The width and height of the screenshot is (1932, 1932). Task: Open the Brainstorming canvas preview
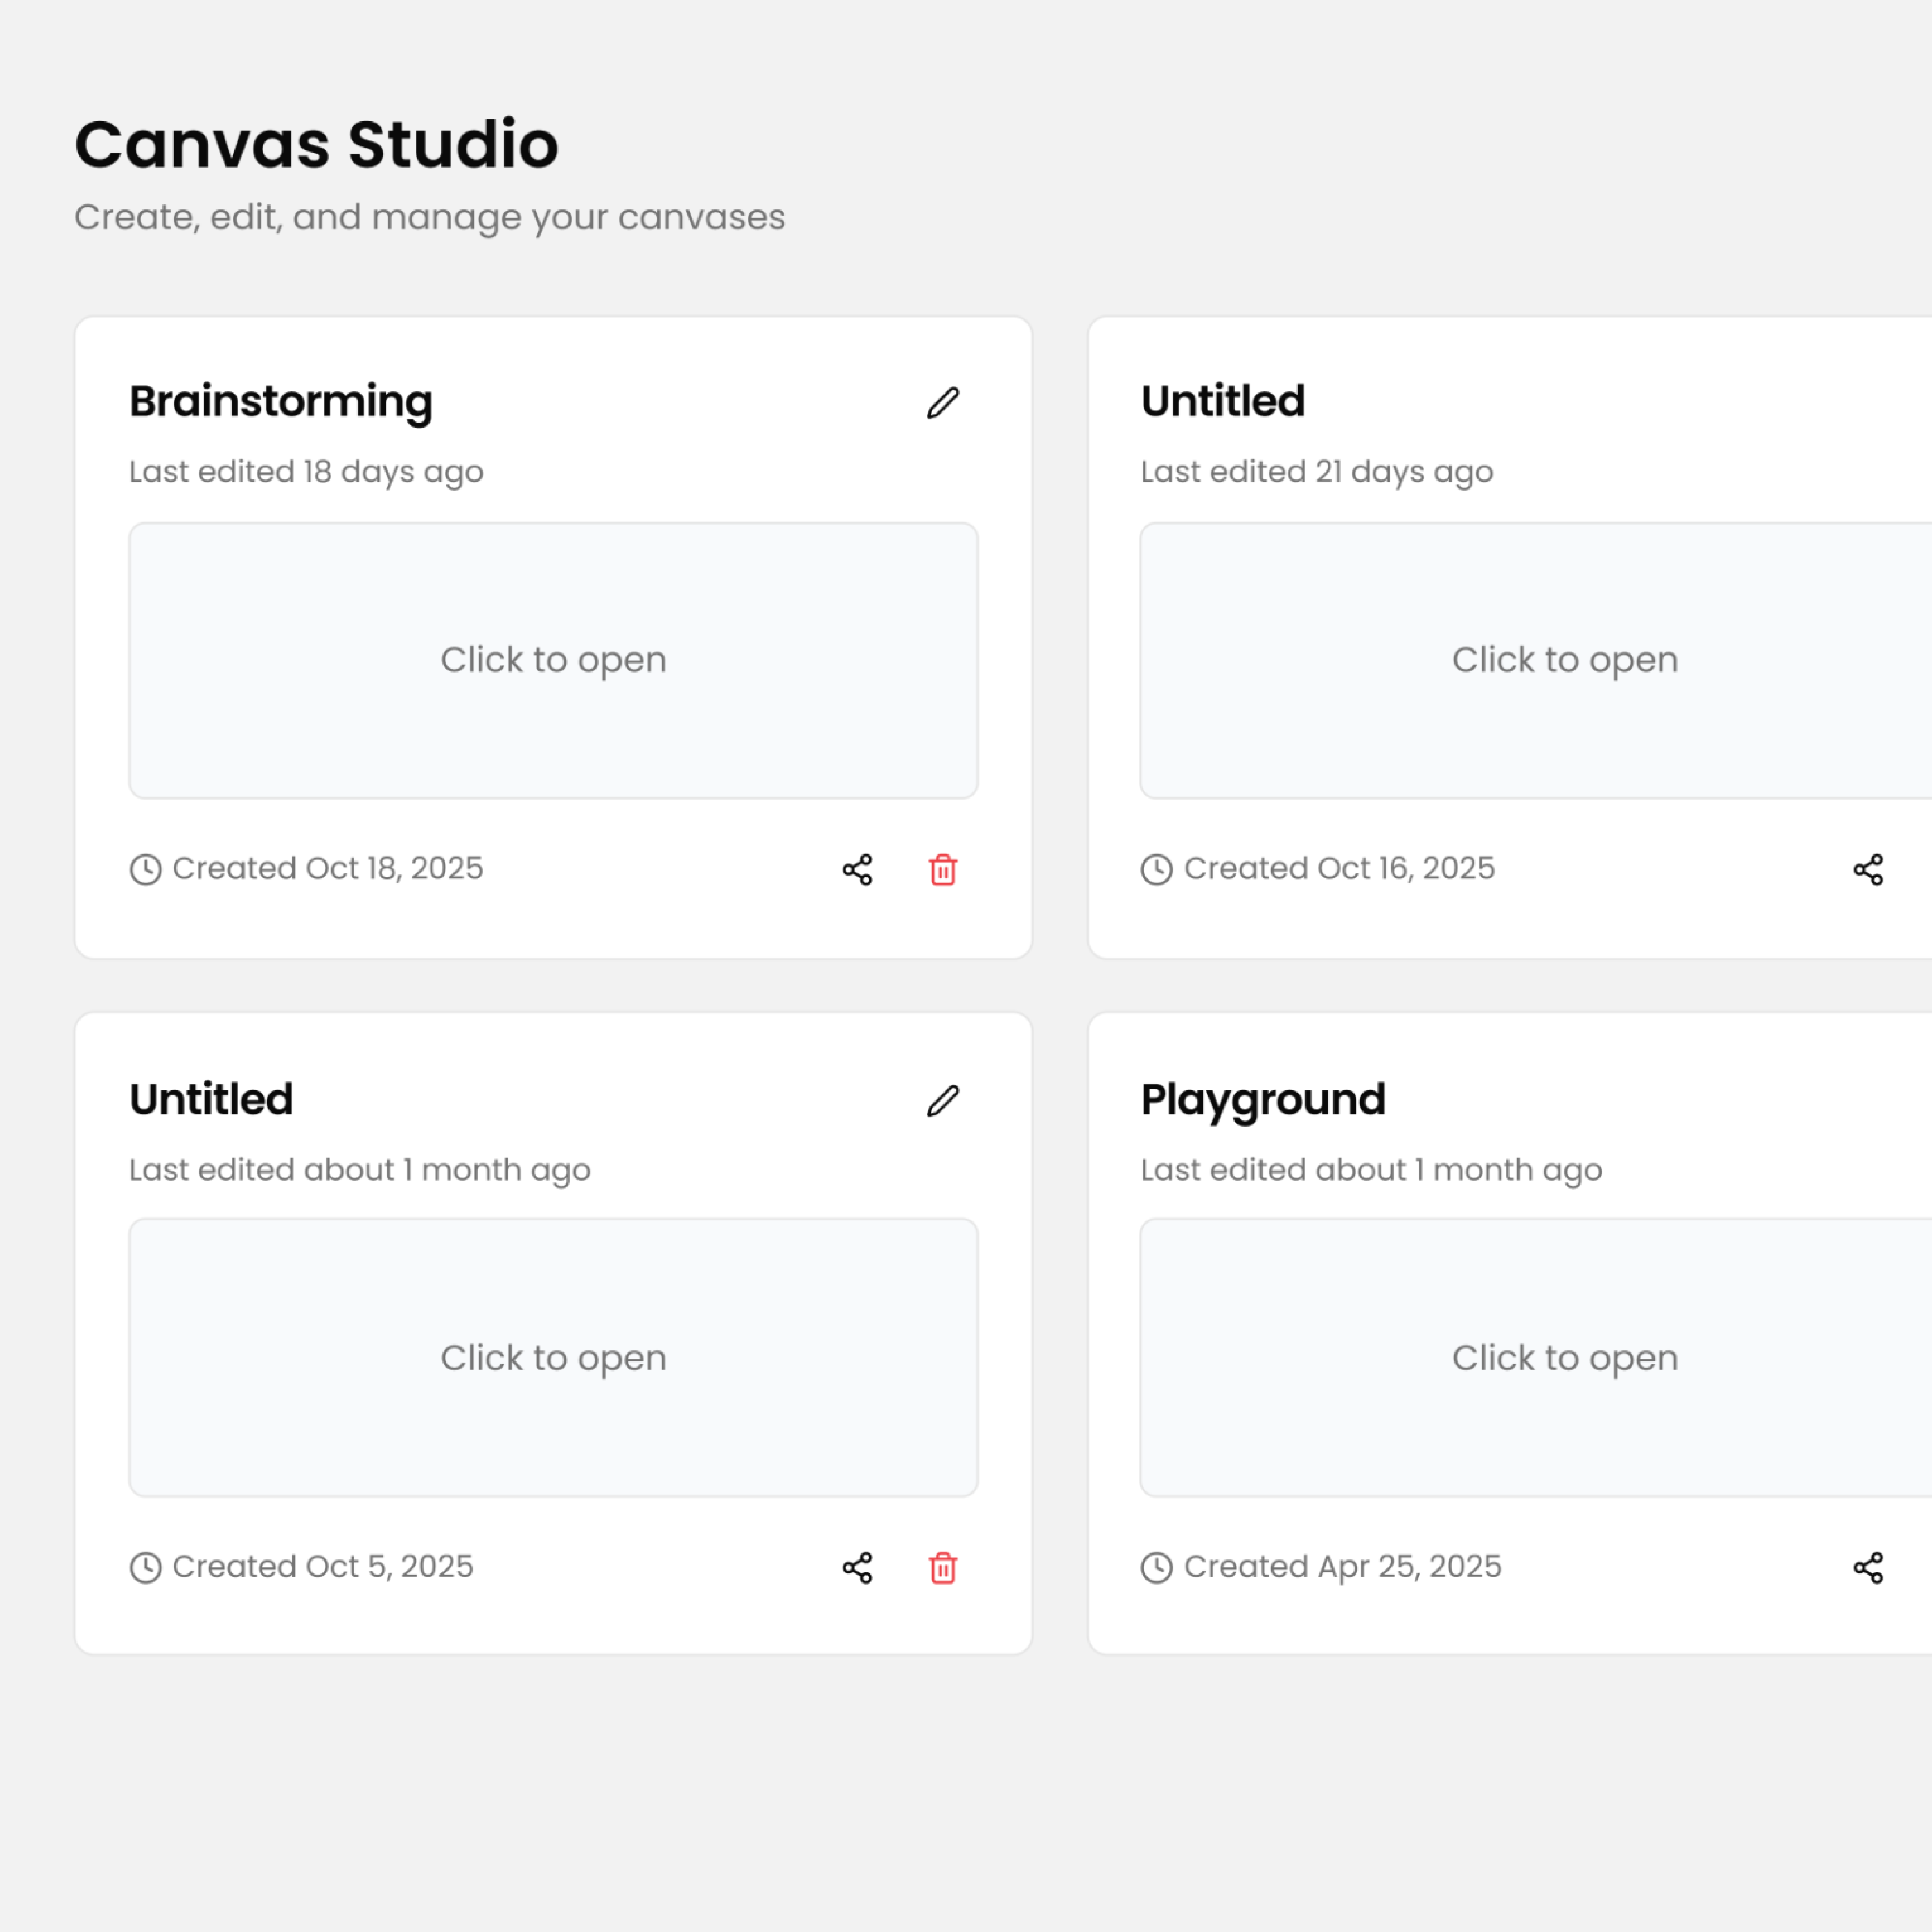(x=553, y=660)
